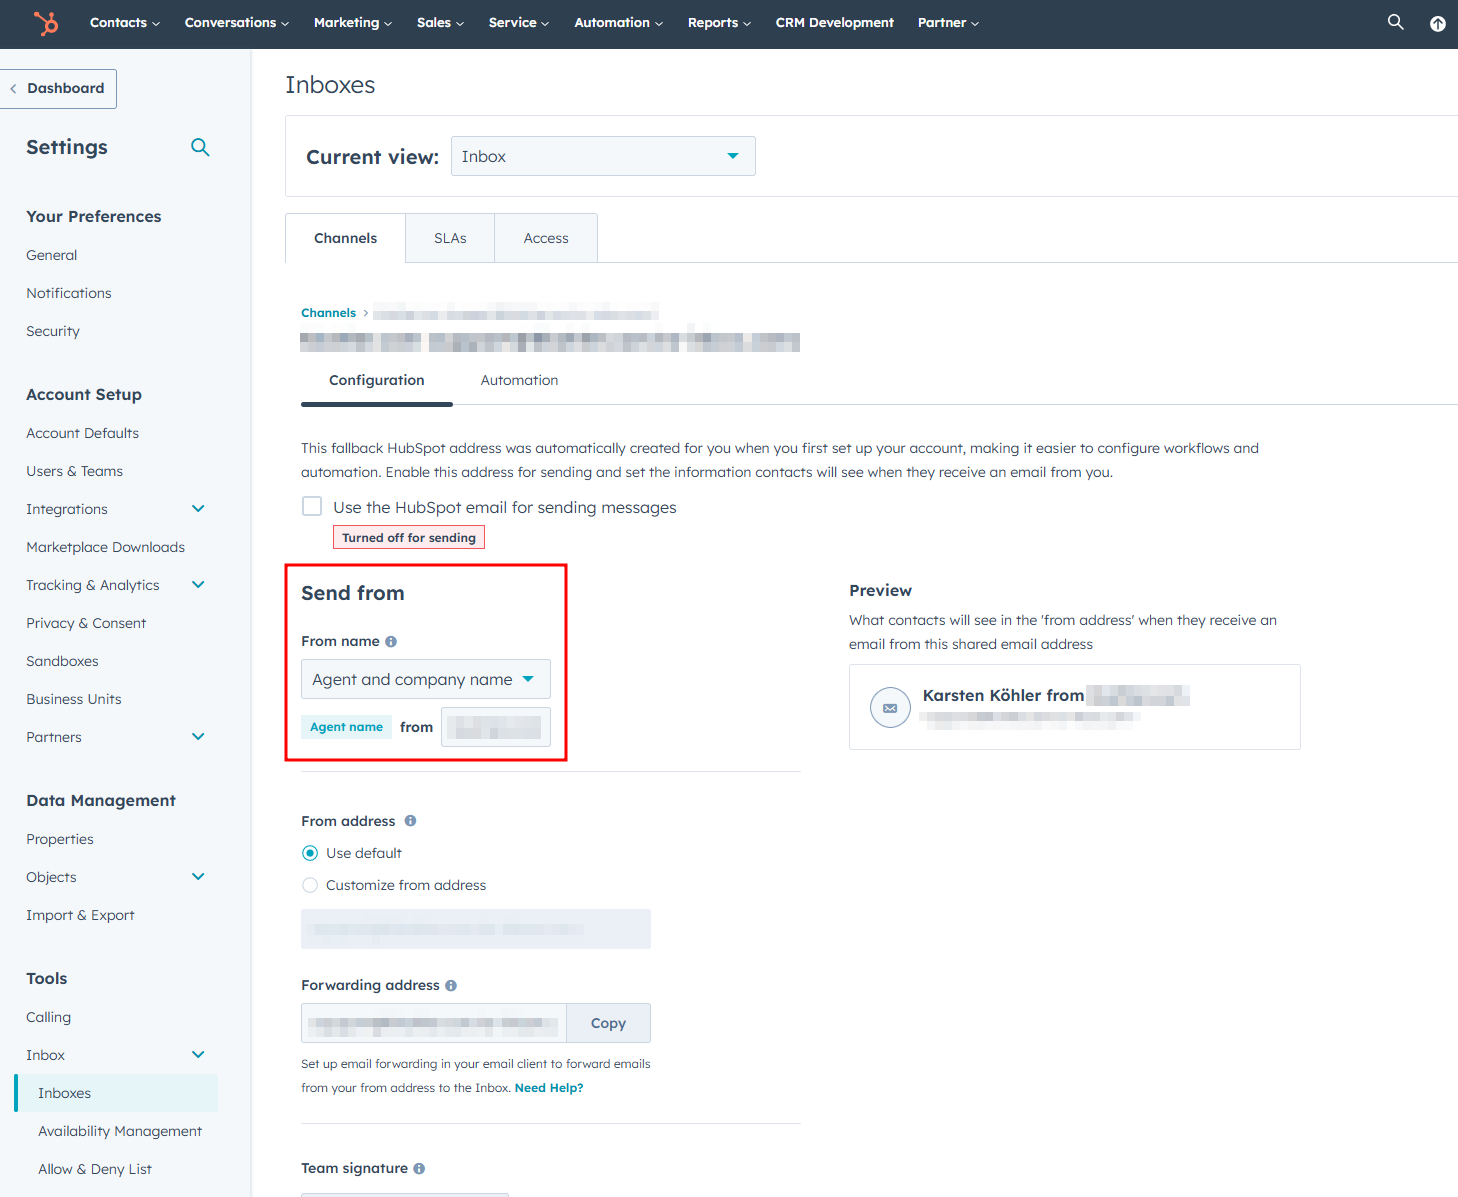1458x1197 pixels.
Task: Click Copy next to the forwarding address
Action: click(608, 1023)
